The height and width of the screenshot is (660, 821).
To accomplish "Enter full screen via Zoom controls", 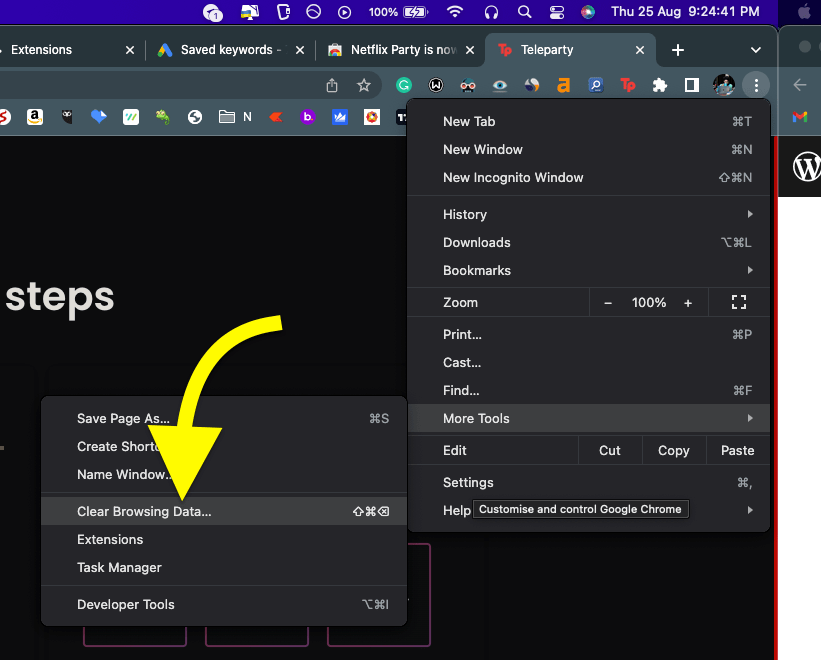I will 738,301.
